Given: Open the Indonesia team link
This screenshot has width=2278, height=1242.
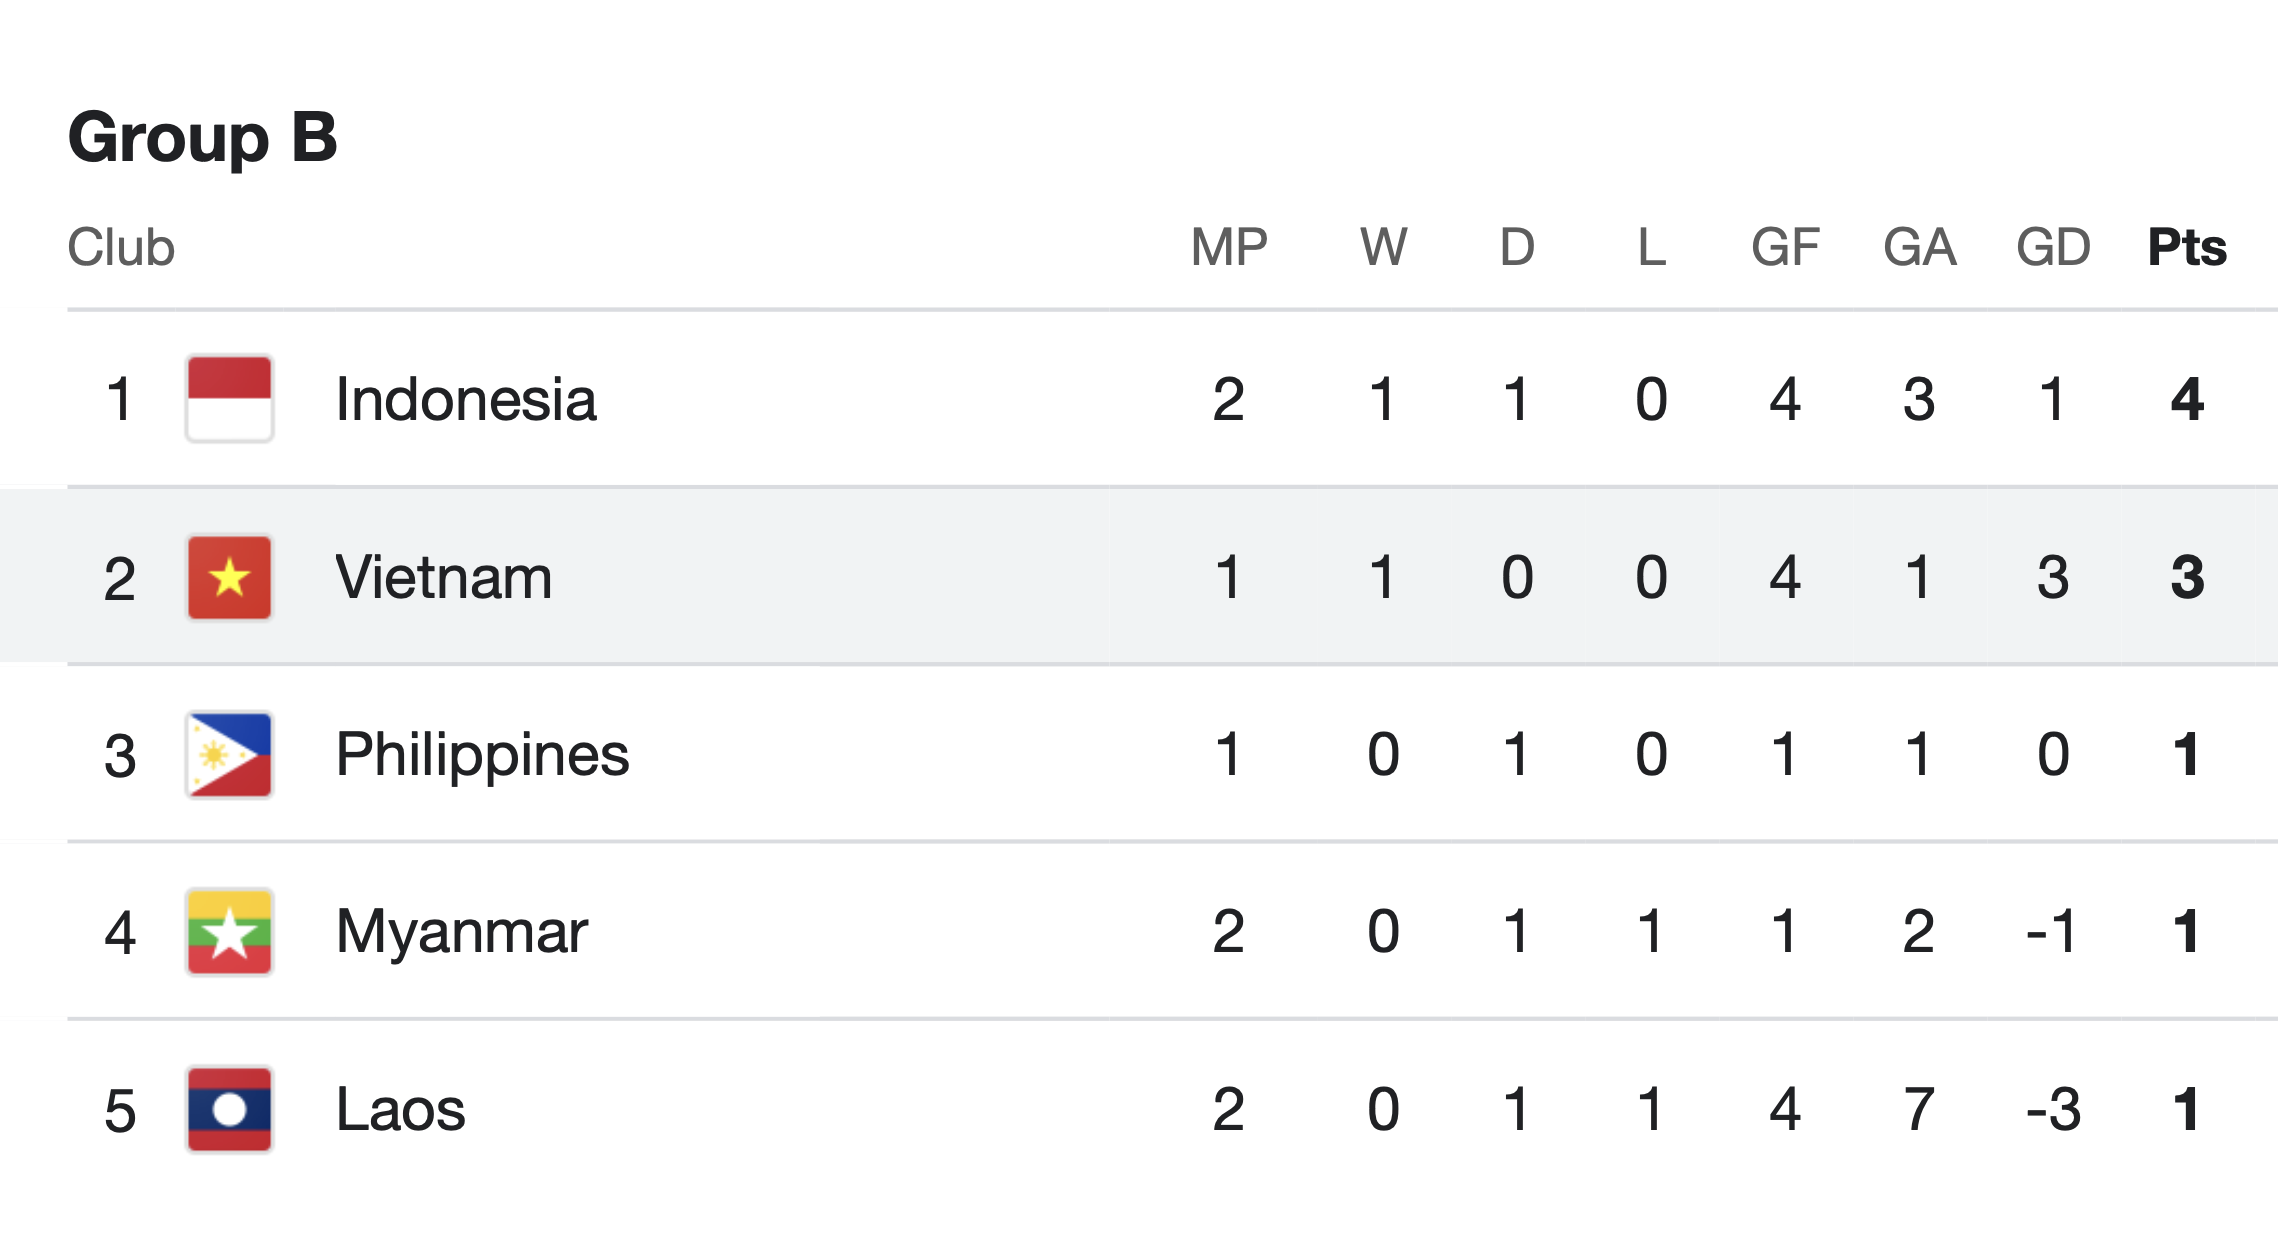Looking at the screenshot, I should click(466, 399).
